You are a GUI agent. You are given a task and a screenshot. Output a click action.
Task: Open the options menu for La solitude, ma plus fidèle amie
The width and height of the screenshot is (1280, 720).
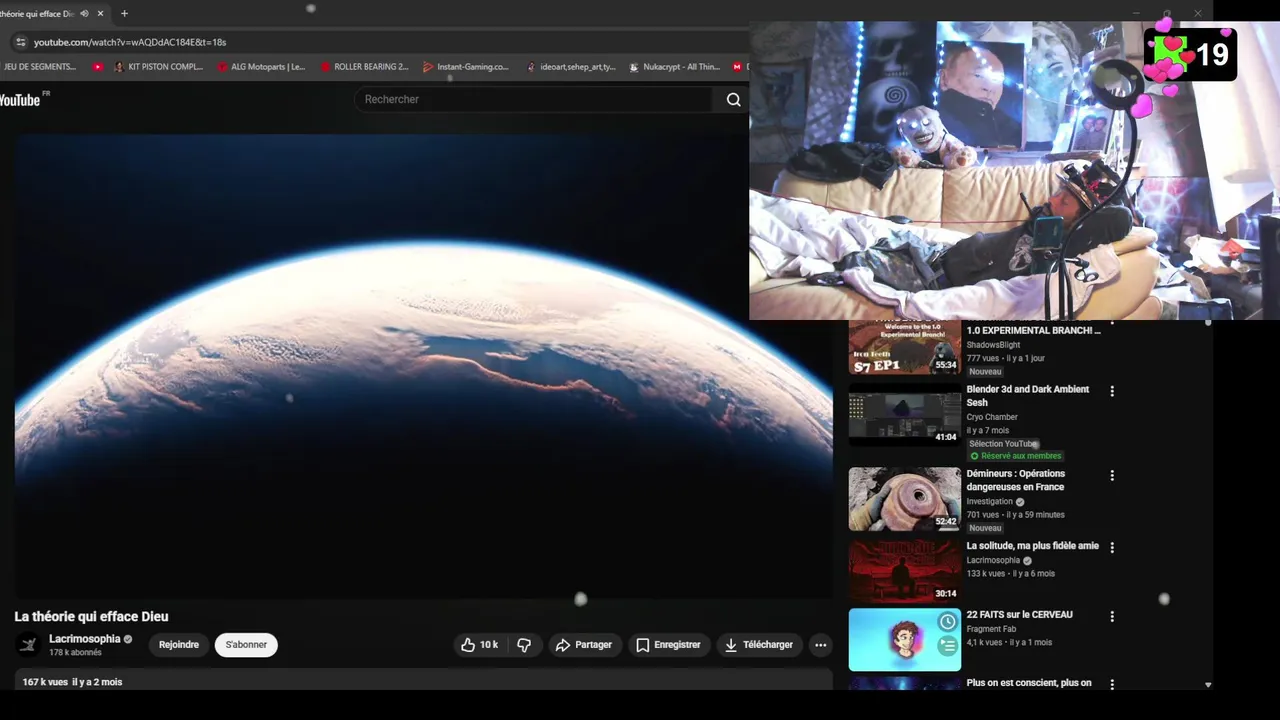click(x=1112, y=547)
